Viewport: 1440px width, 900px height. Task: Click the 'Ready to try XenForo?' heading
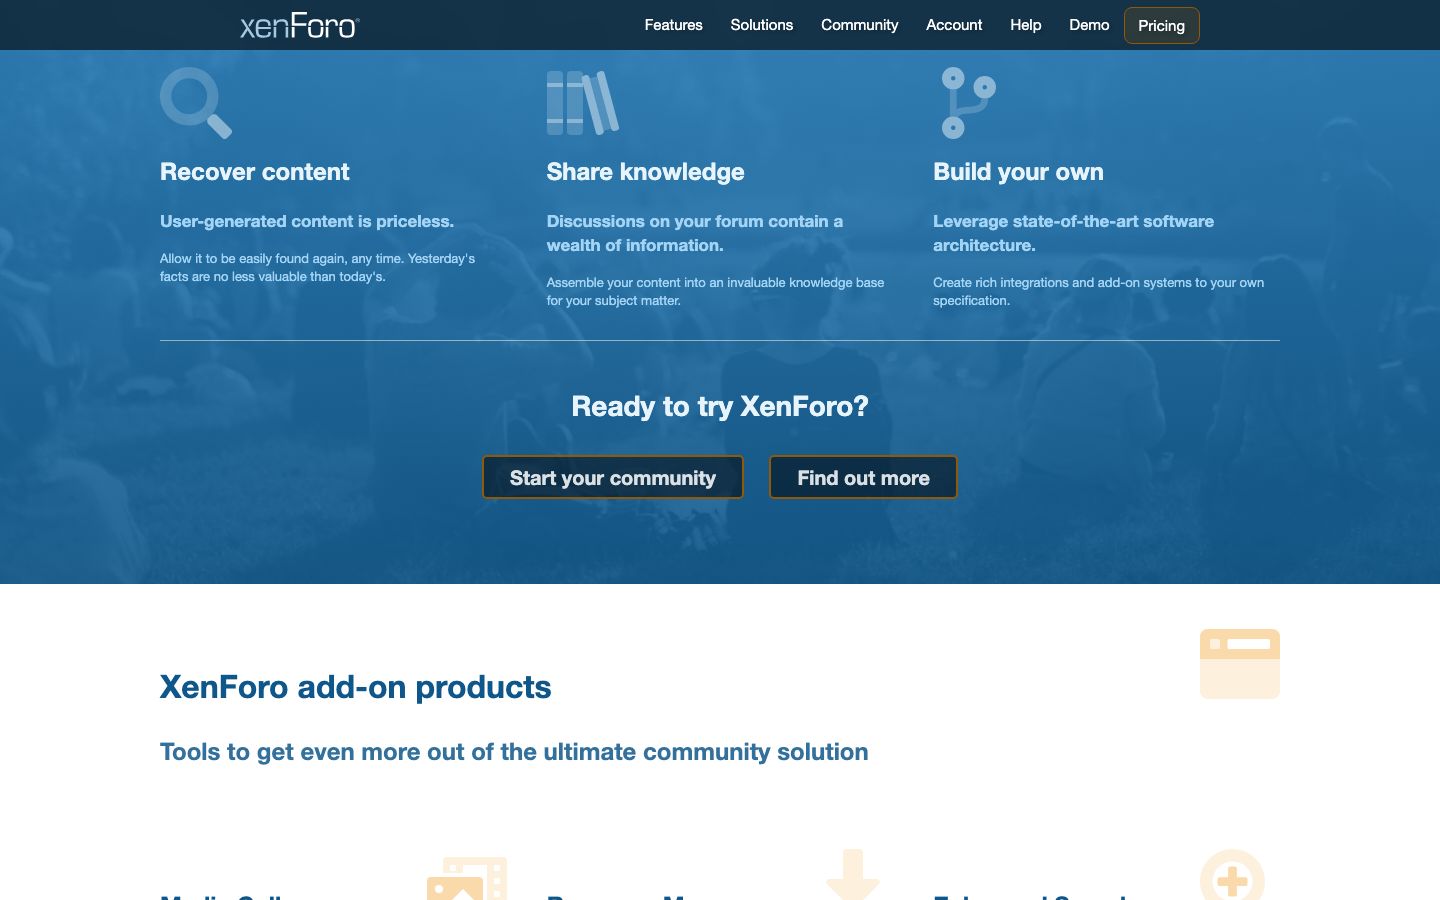tap(720, 406)
